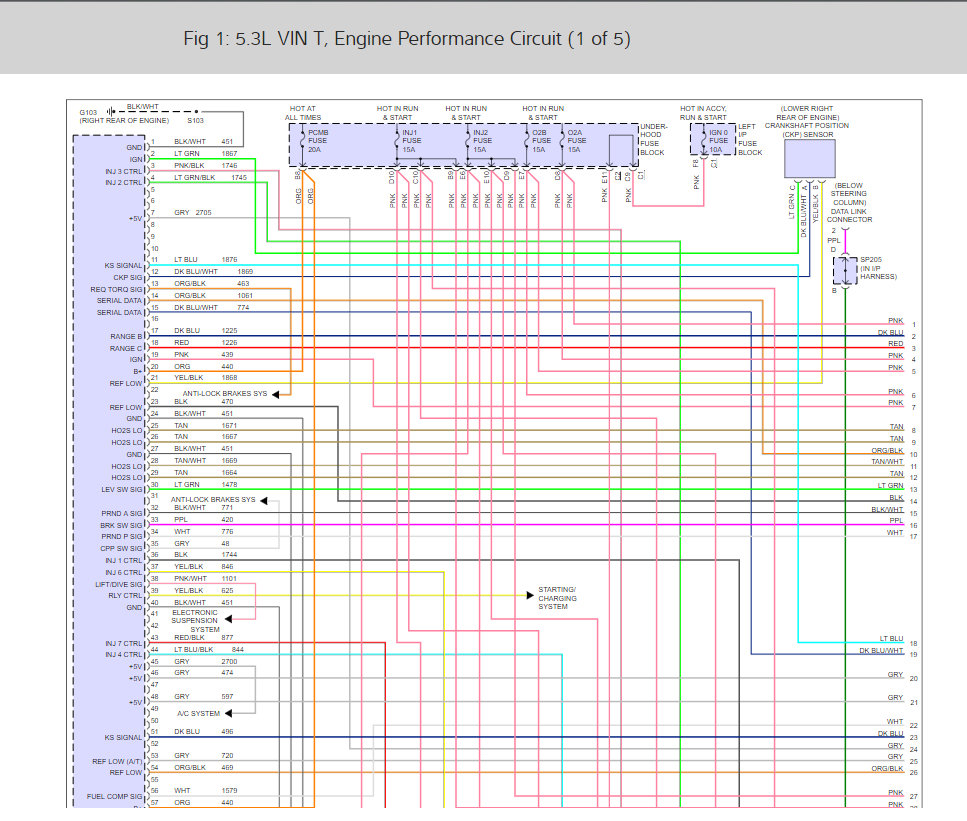Click the A/C System arrow

228,714
